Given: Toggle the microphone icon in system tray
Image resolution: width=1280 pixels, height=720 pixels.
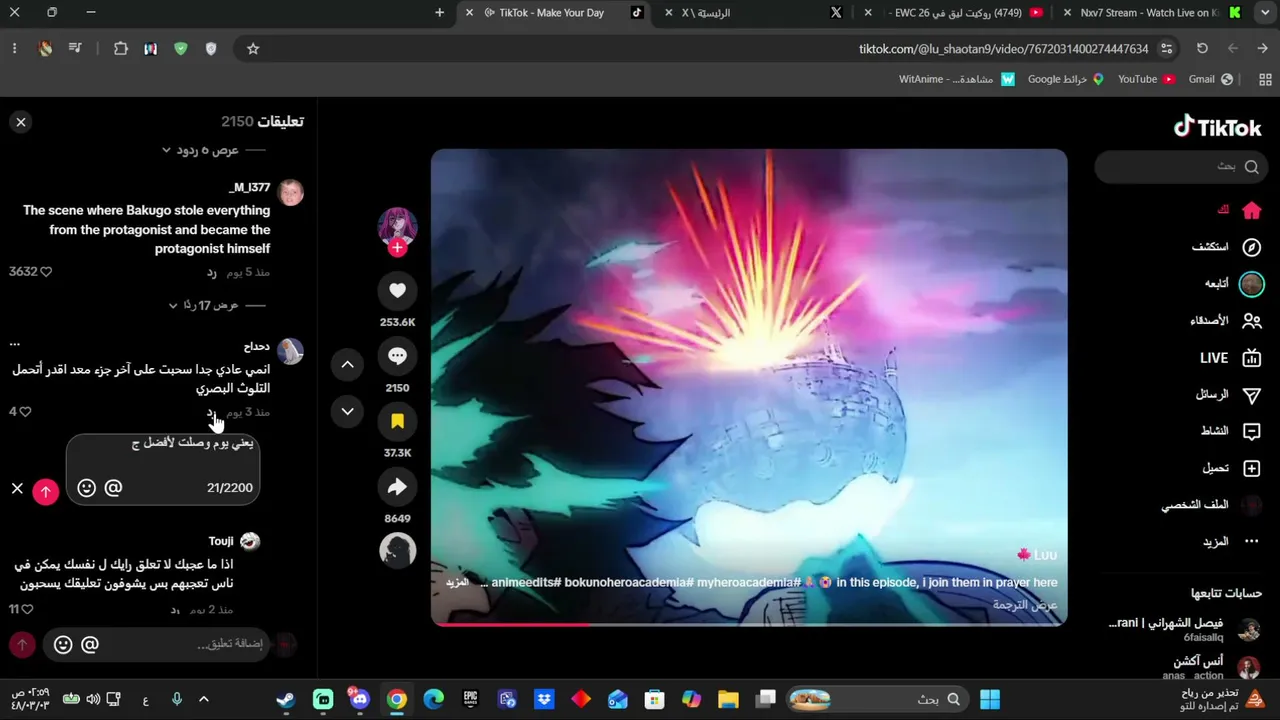Looking at the screenshot, I should (x=177, y=699).
